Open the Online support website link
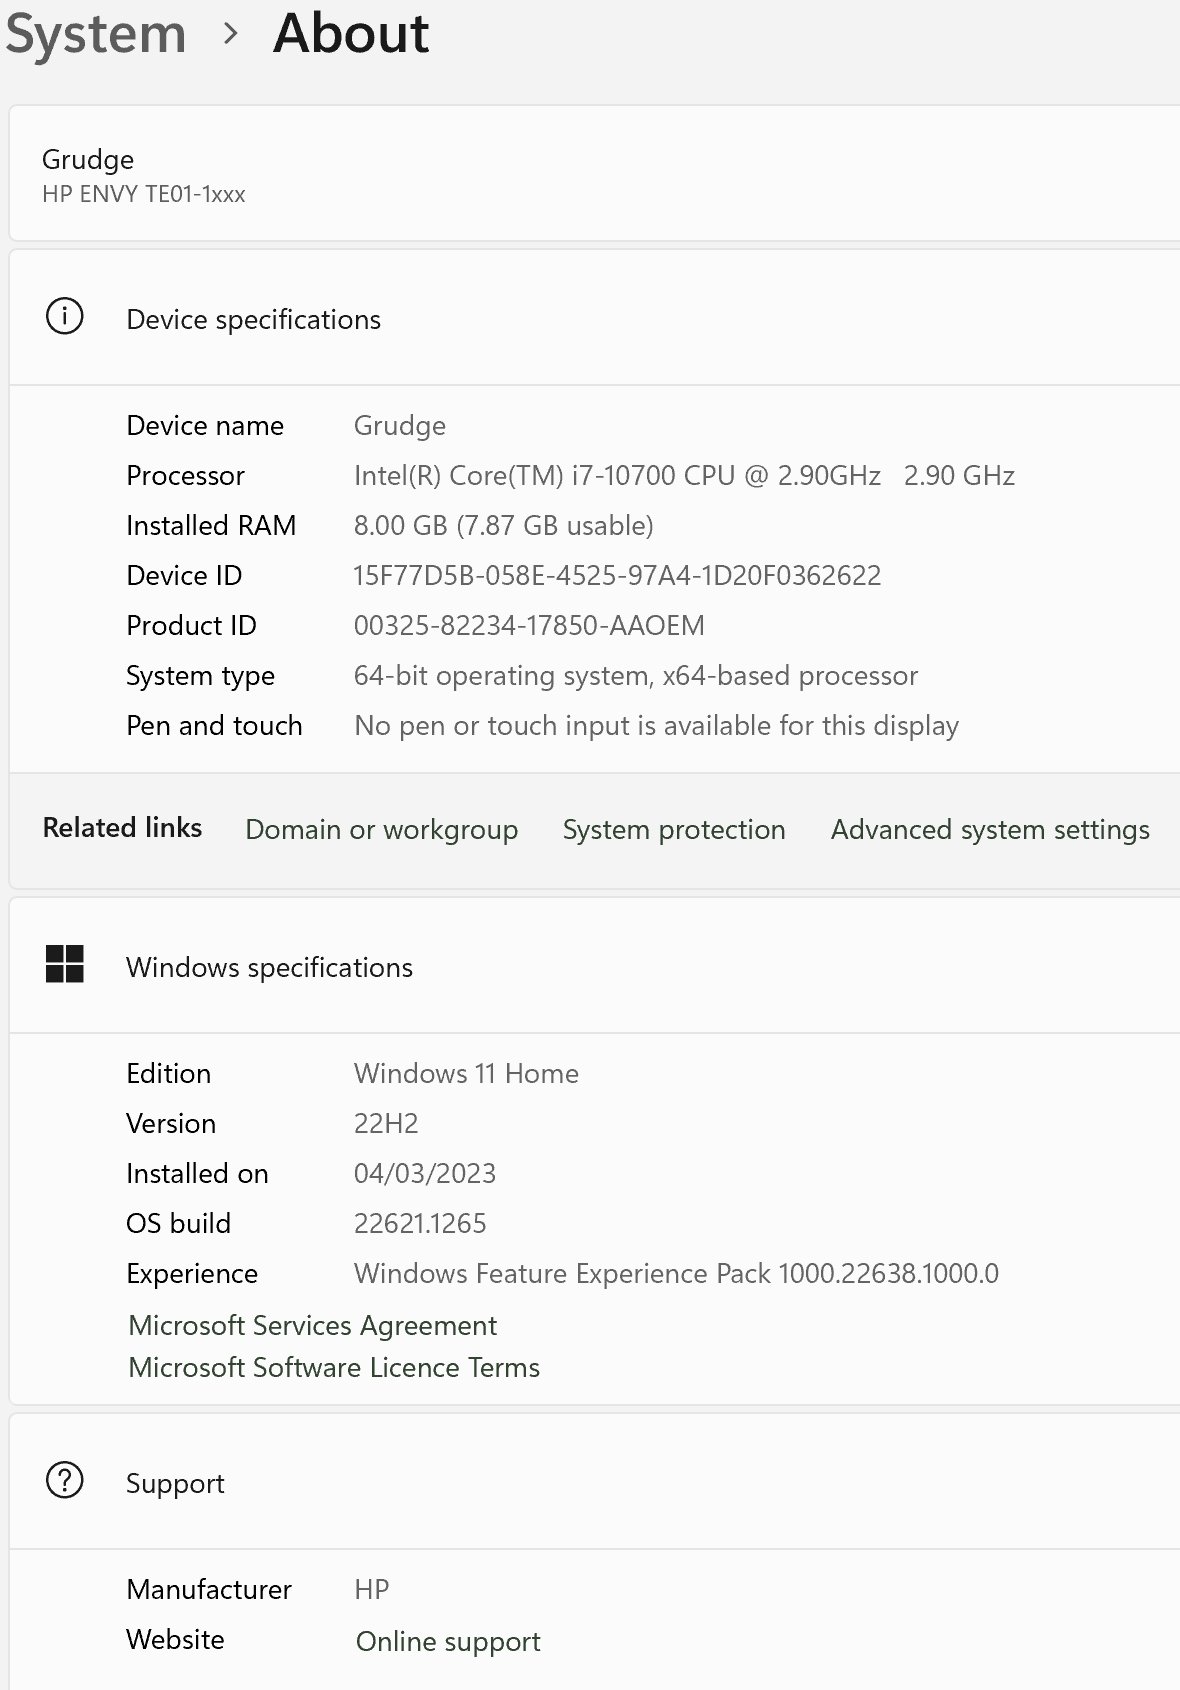 tap(448, 1641)
